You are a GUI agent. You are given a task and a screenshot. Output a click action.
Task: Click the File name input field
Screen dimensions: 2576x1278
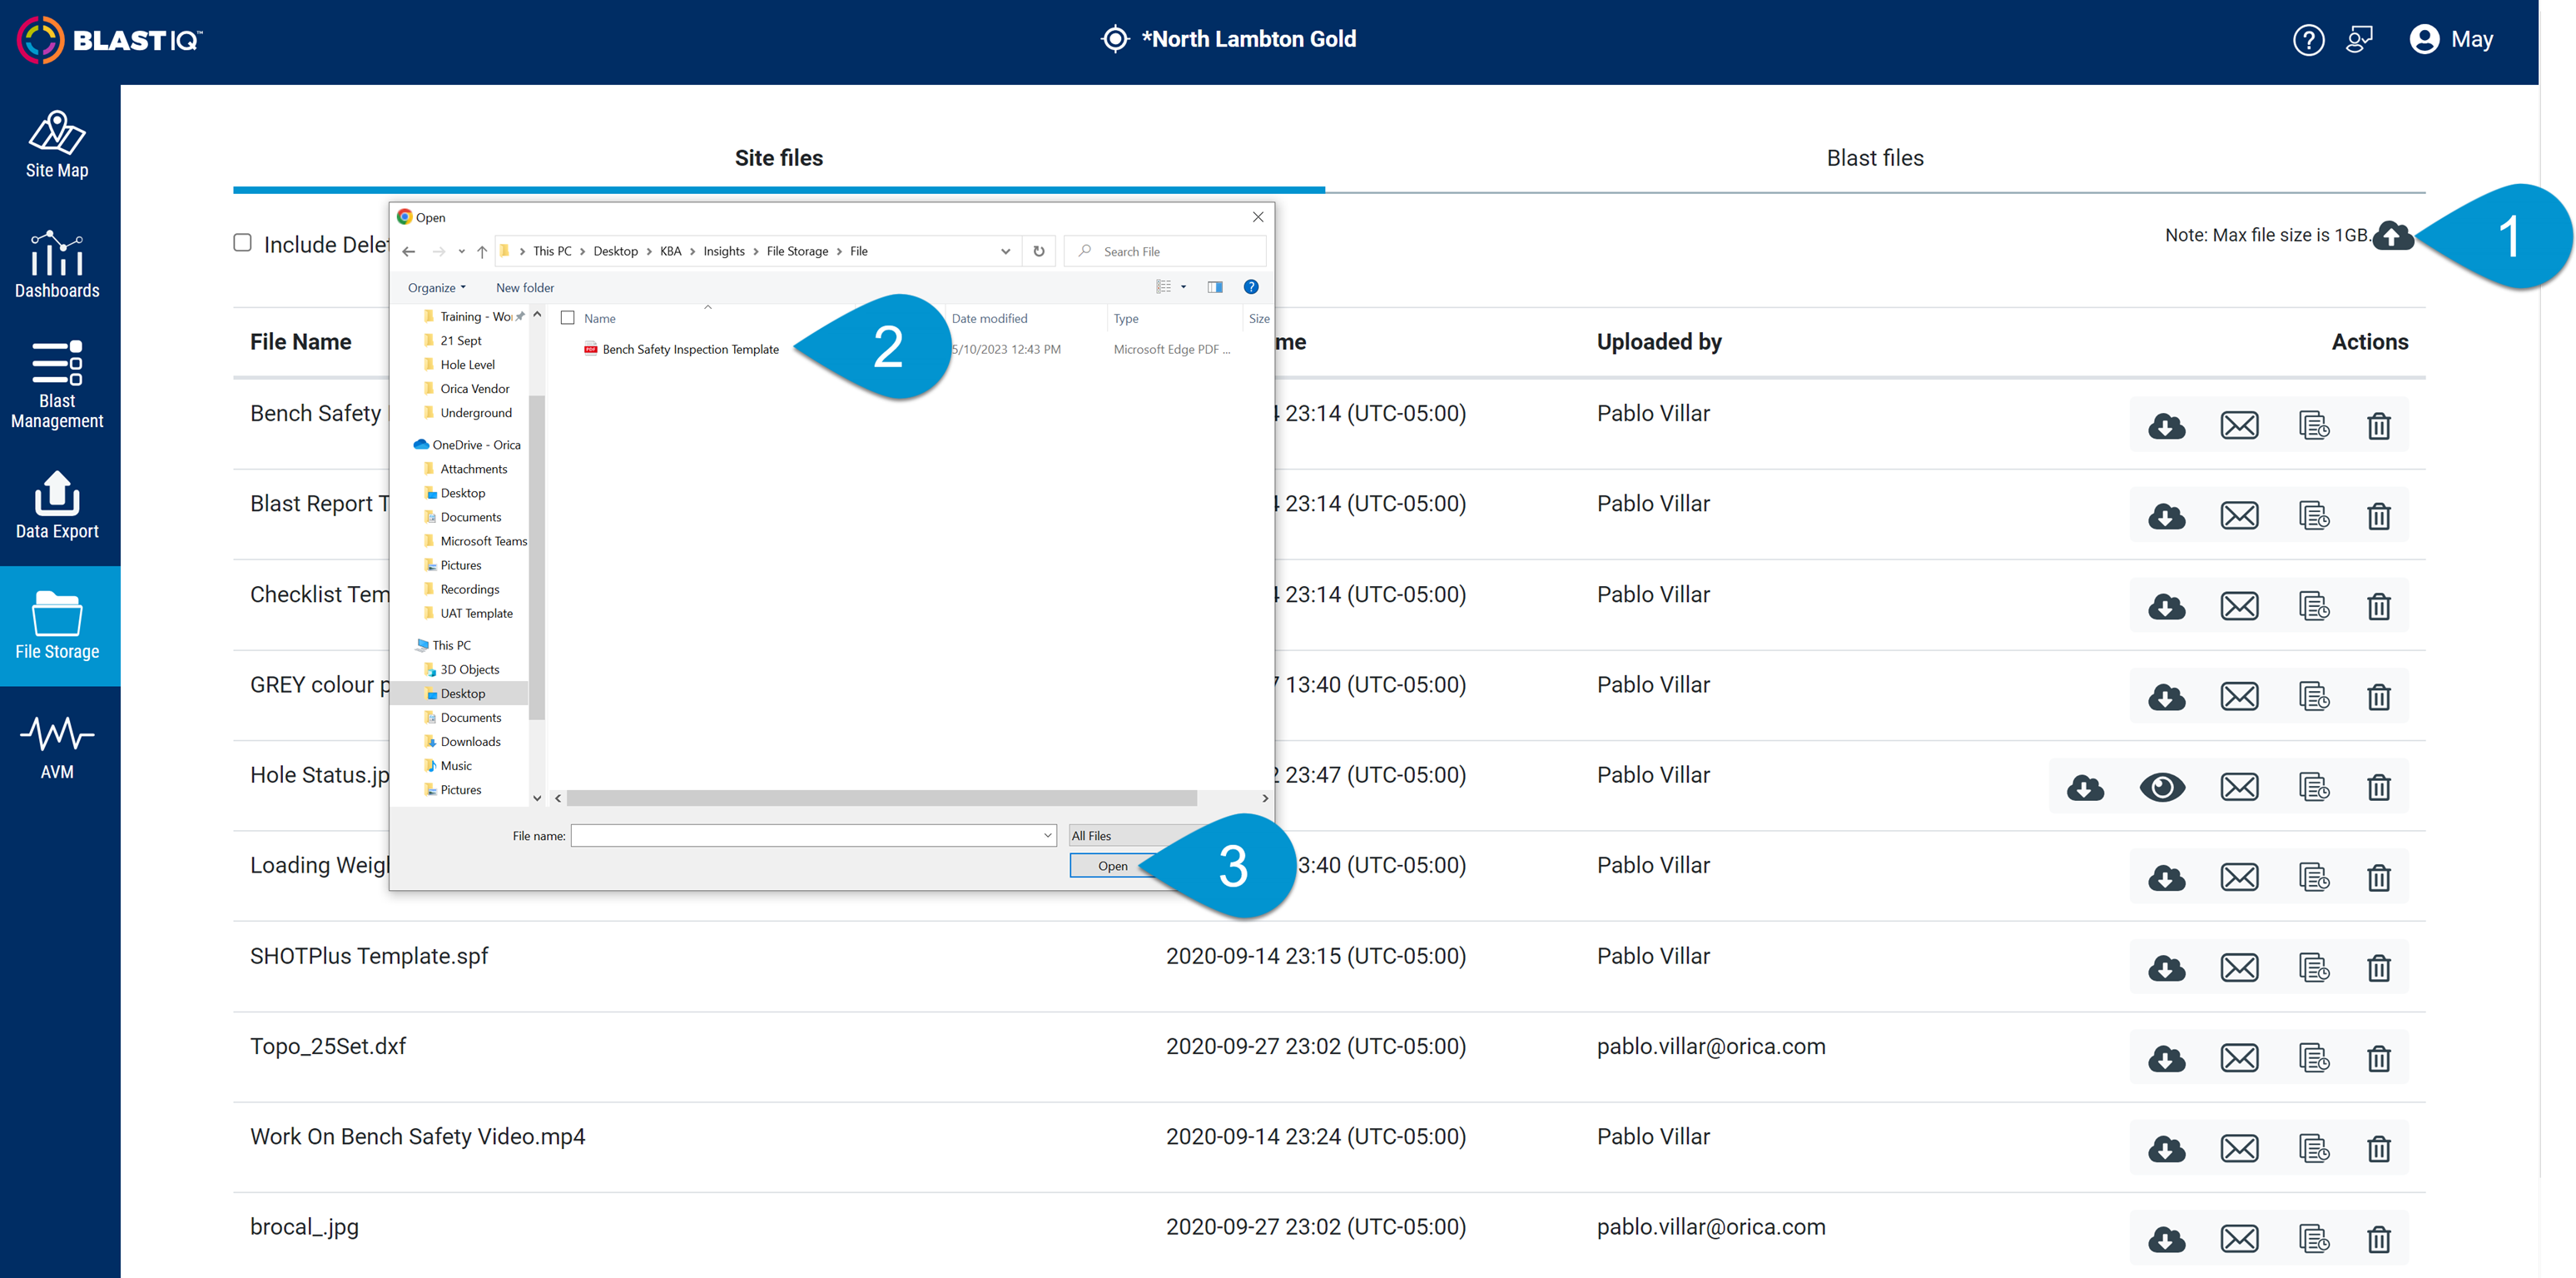click(805, 836)
